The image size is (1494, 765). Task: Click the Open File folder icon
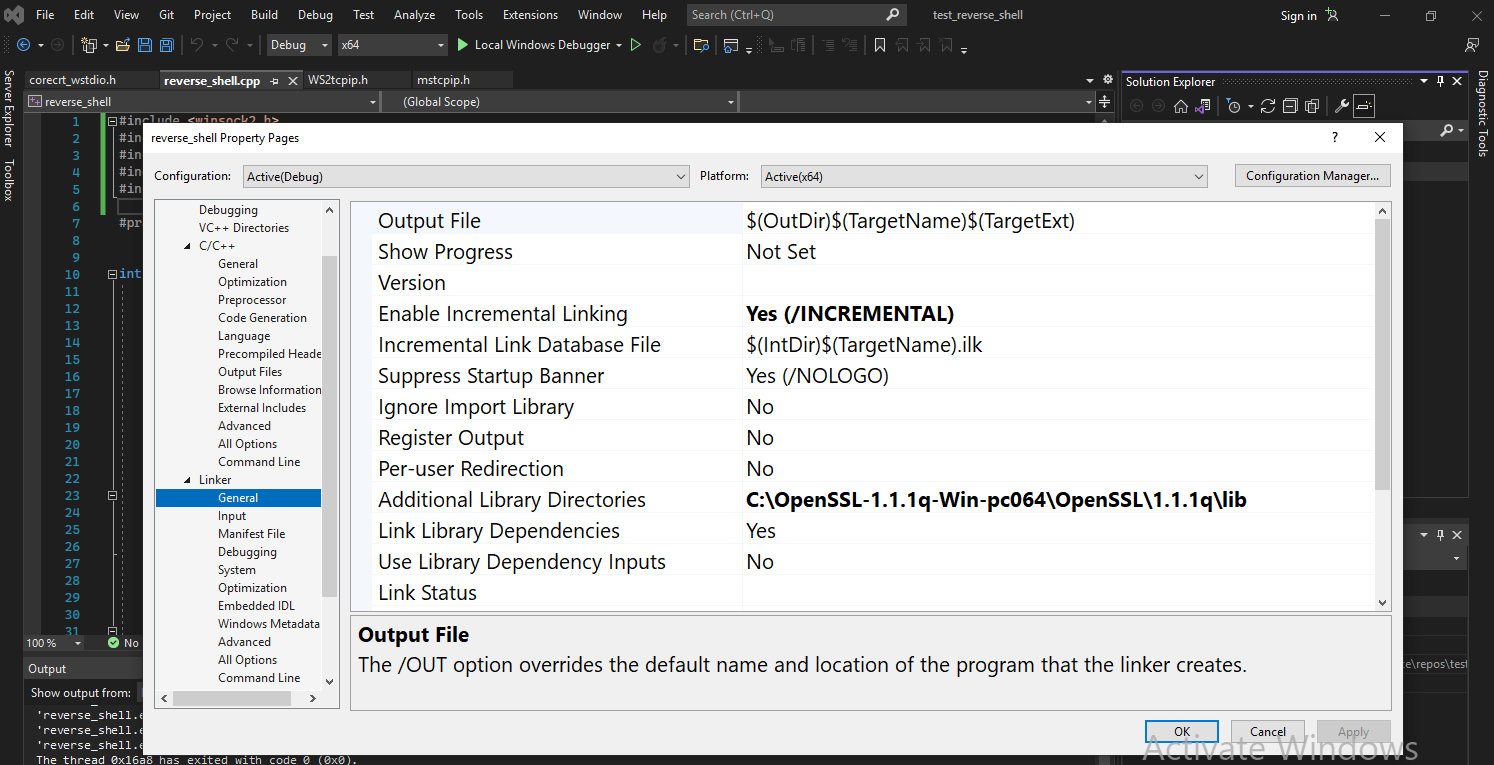coord(123,45)
